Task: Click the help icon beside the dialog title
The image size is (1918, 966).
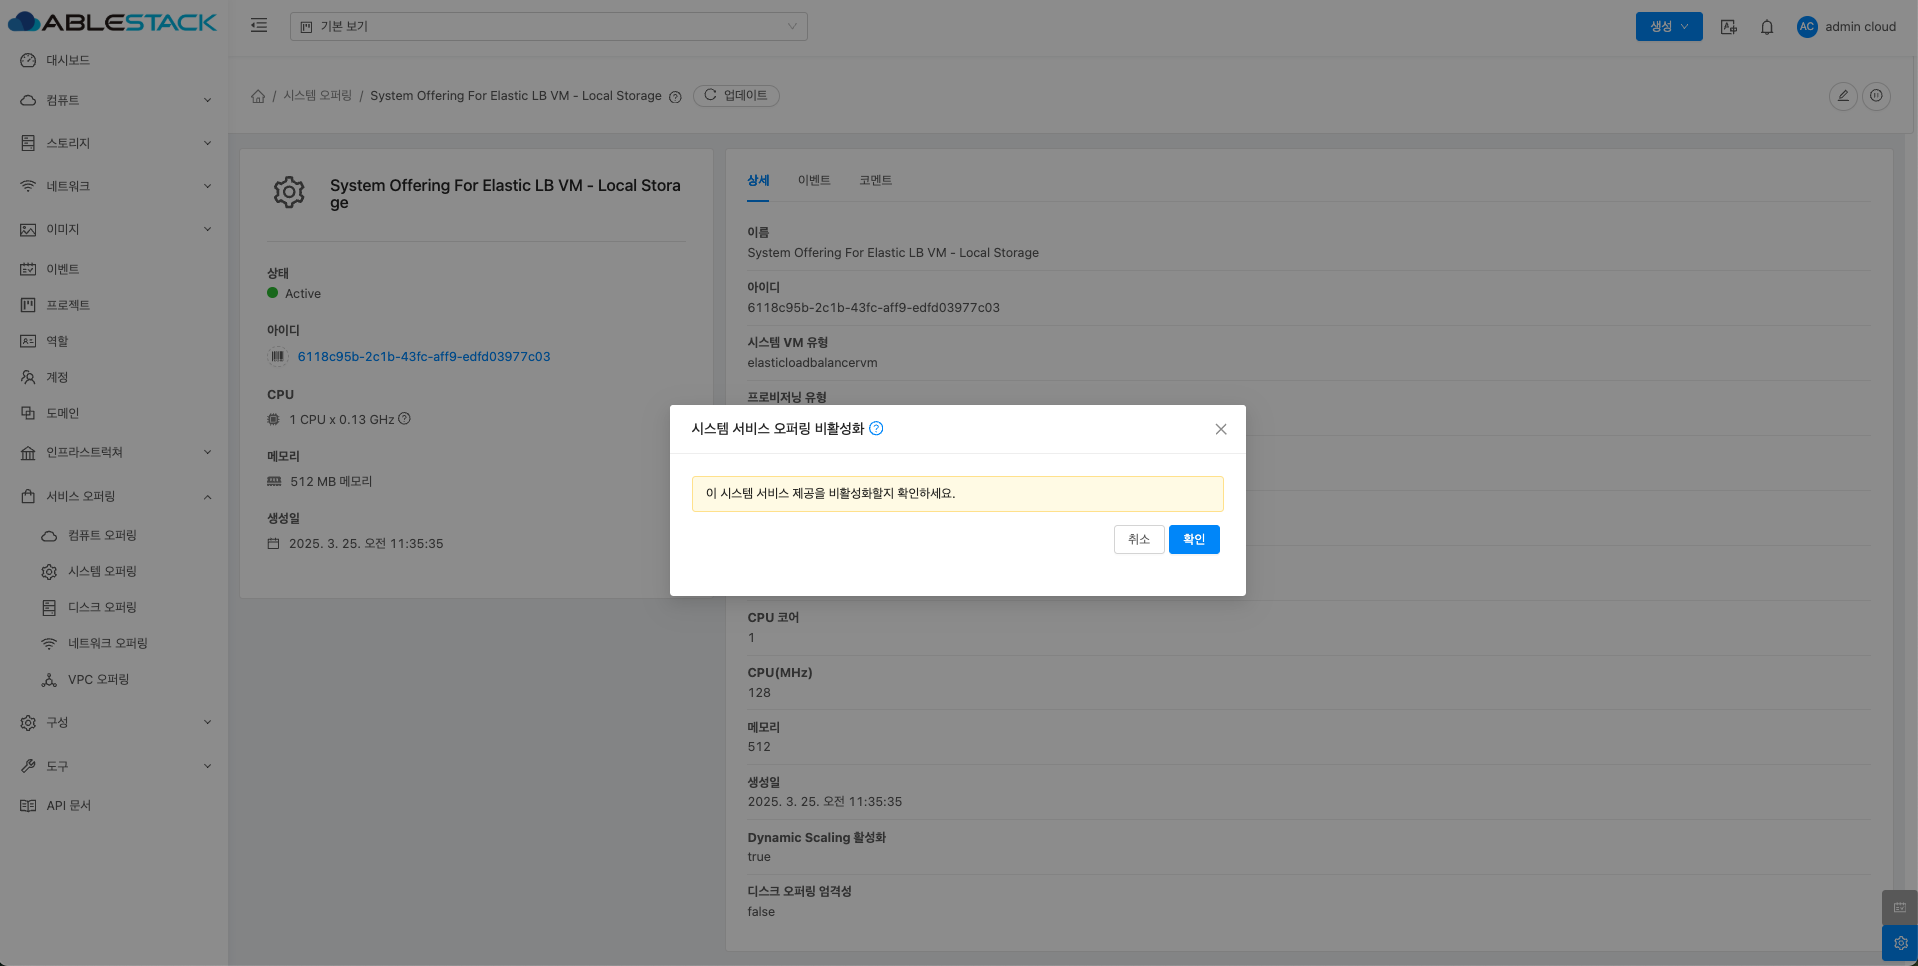Action: tap(876, 428)
